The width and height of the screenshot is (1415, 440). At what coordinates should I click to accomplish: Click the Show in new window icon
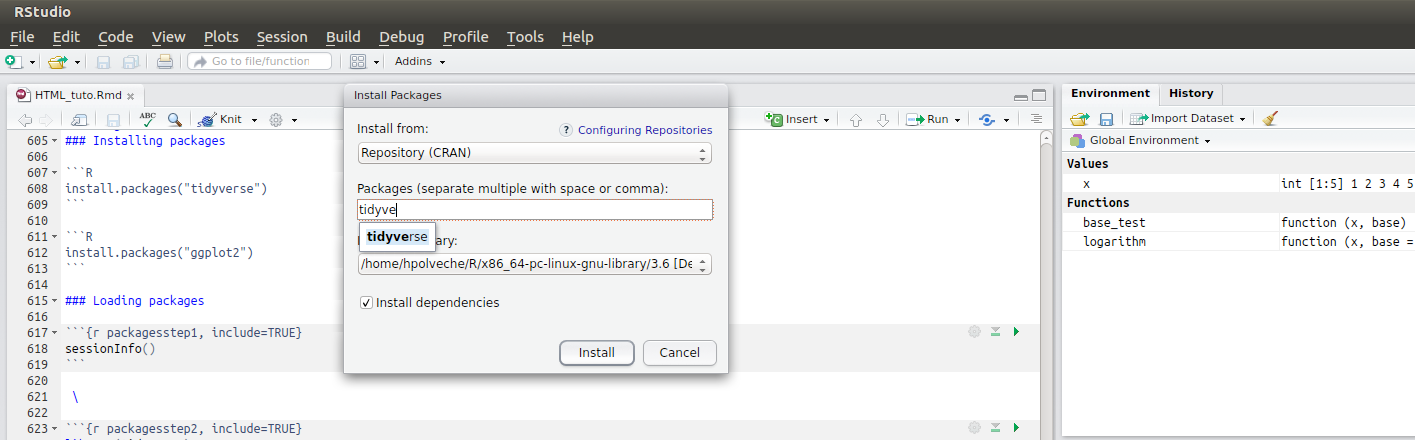[x=80, y=120]
